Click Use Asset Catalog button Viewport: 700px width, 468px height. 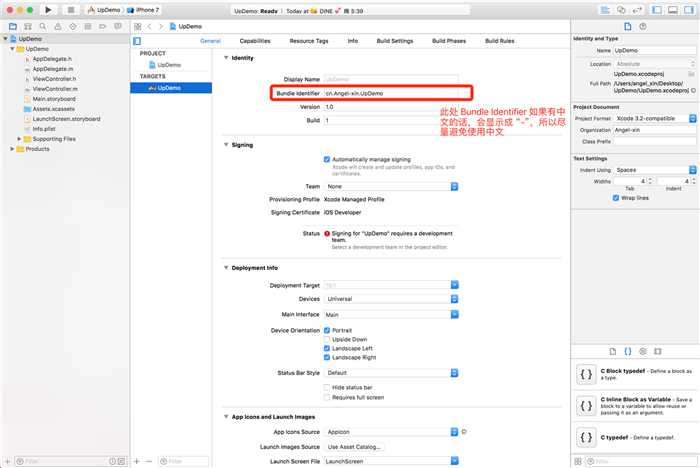[x=354, y=447]
